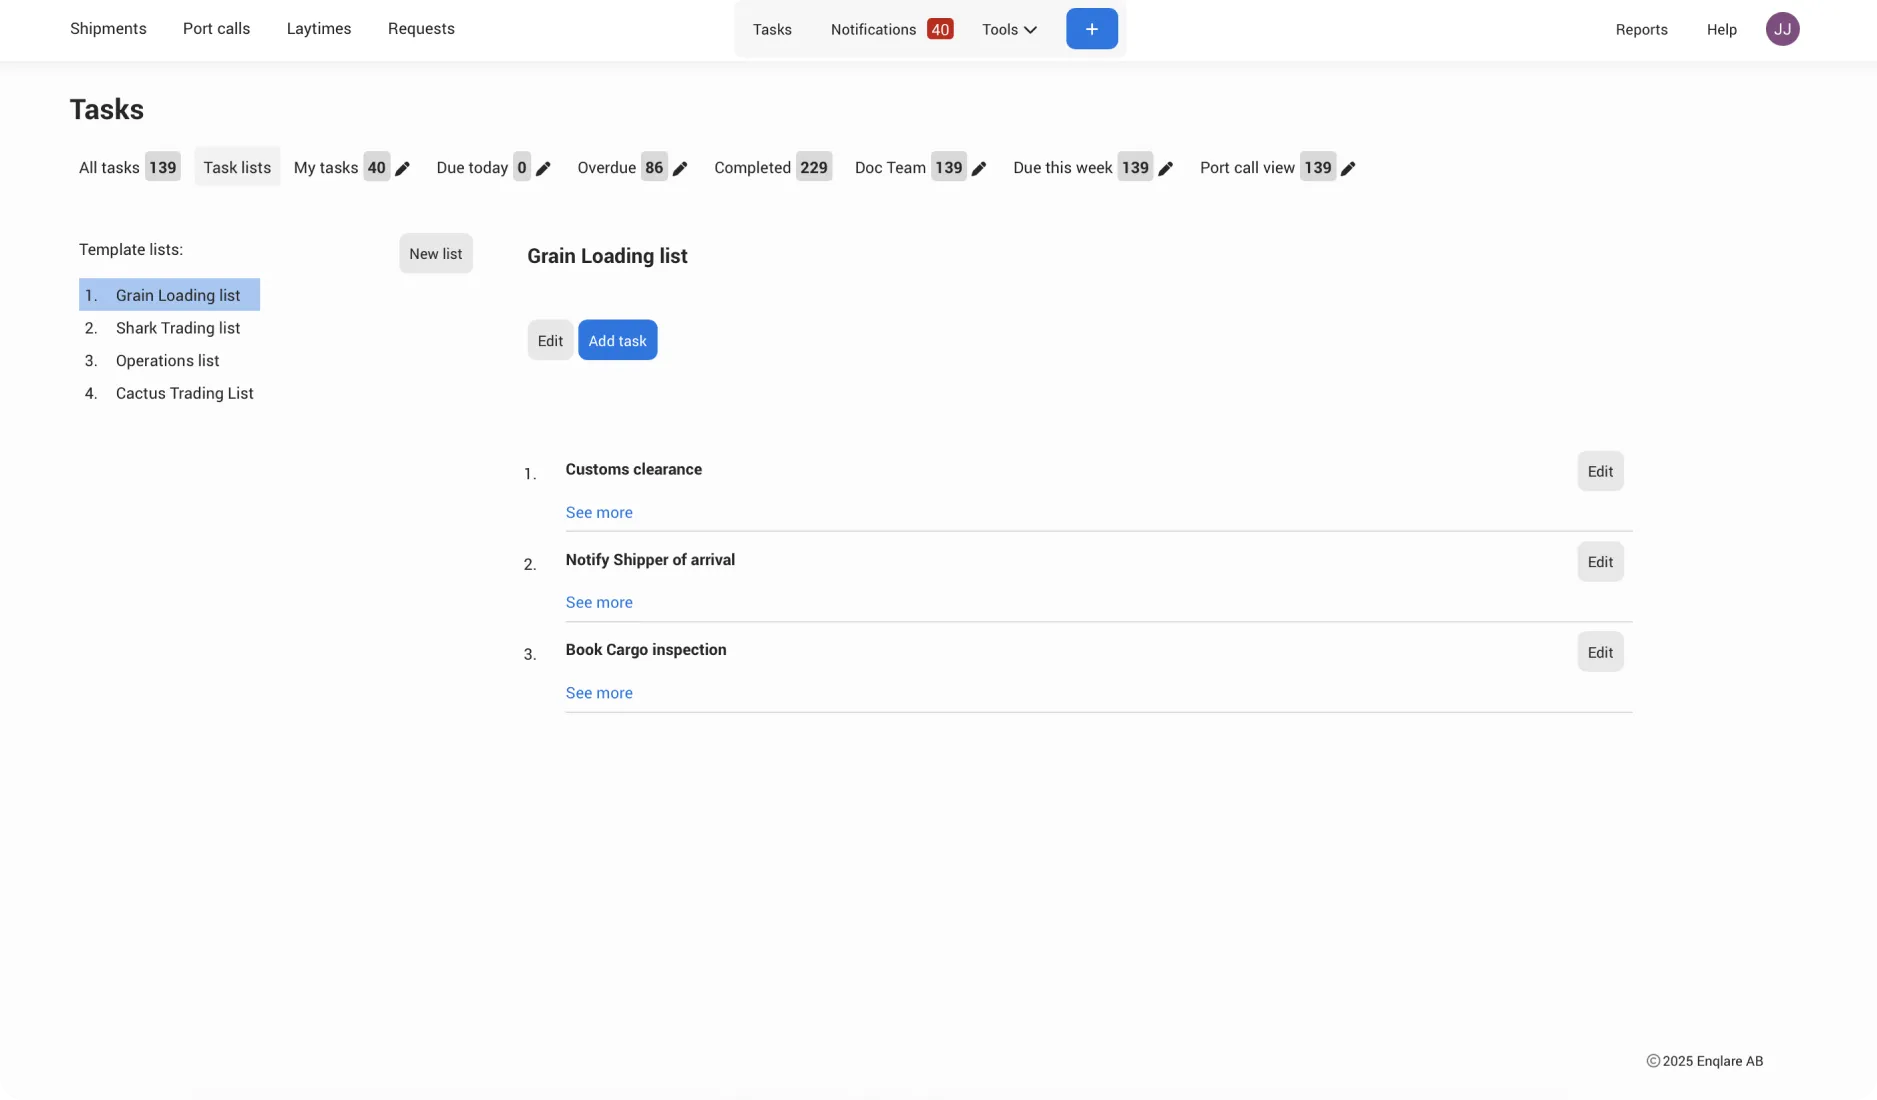Open the Help link
The height and width of the screenshot is (1100, 1877).
(x=1721, y=29)
